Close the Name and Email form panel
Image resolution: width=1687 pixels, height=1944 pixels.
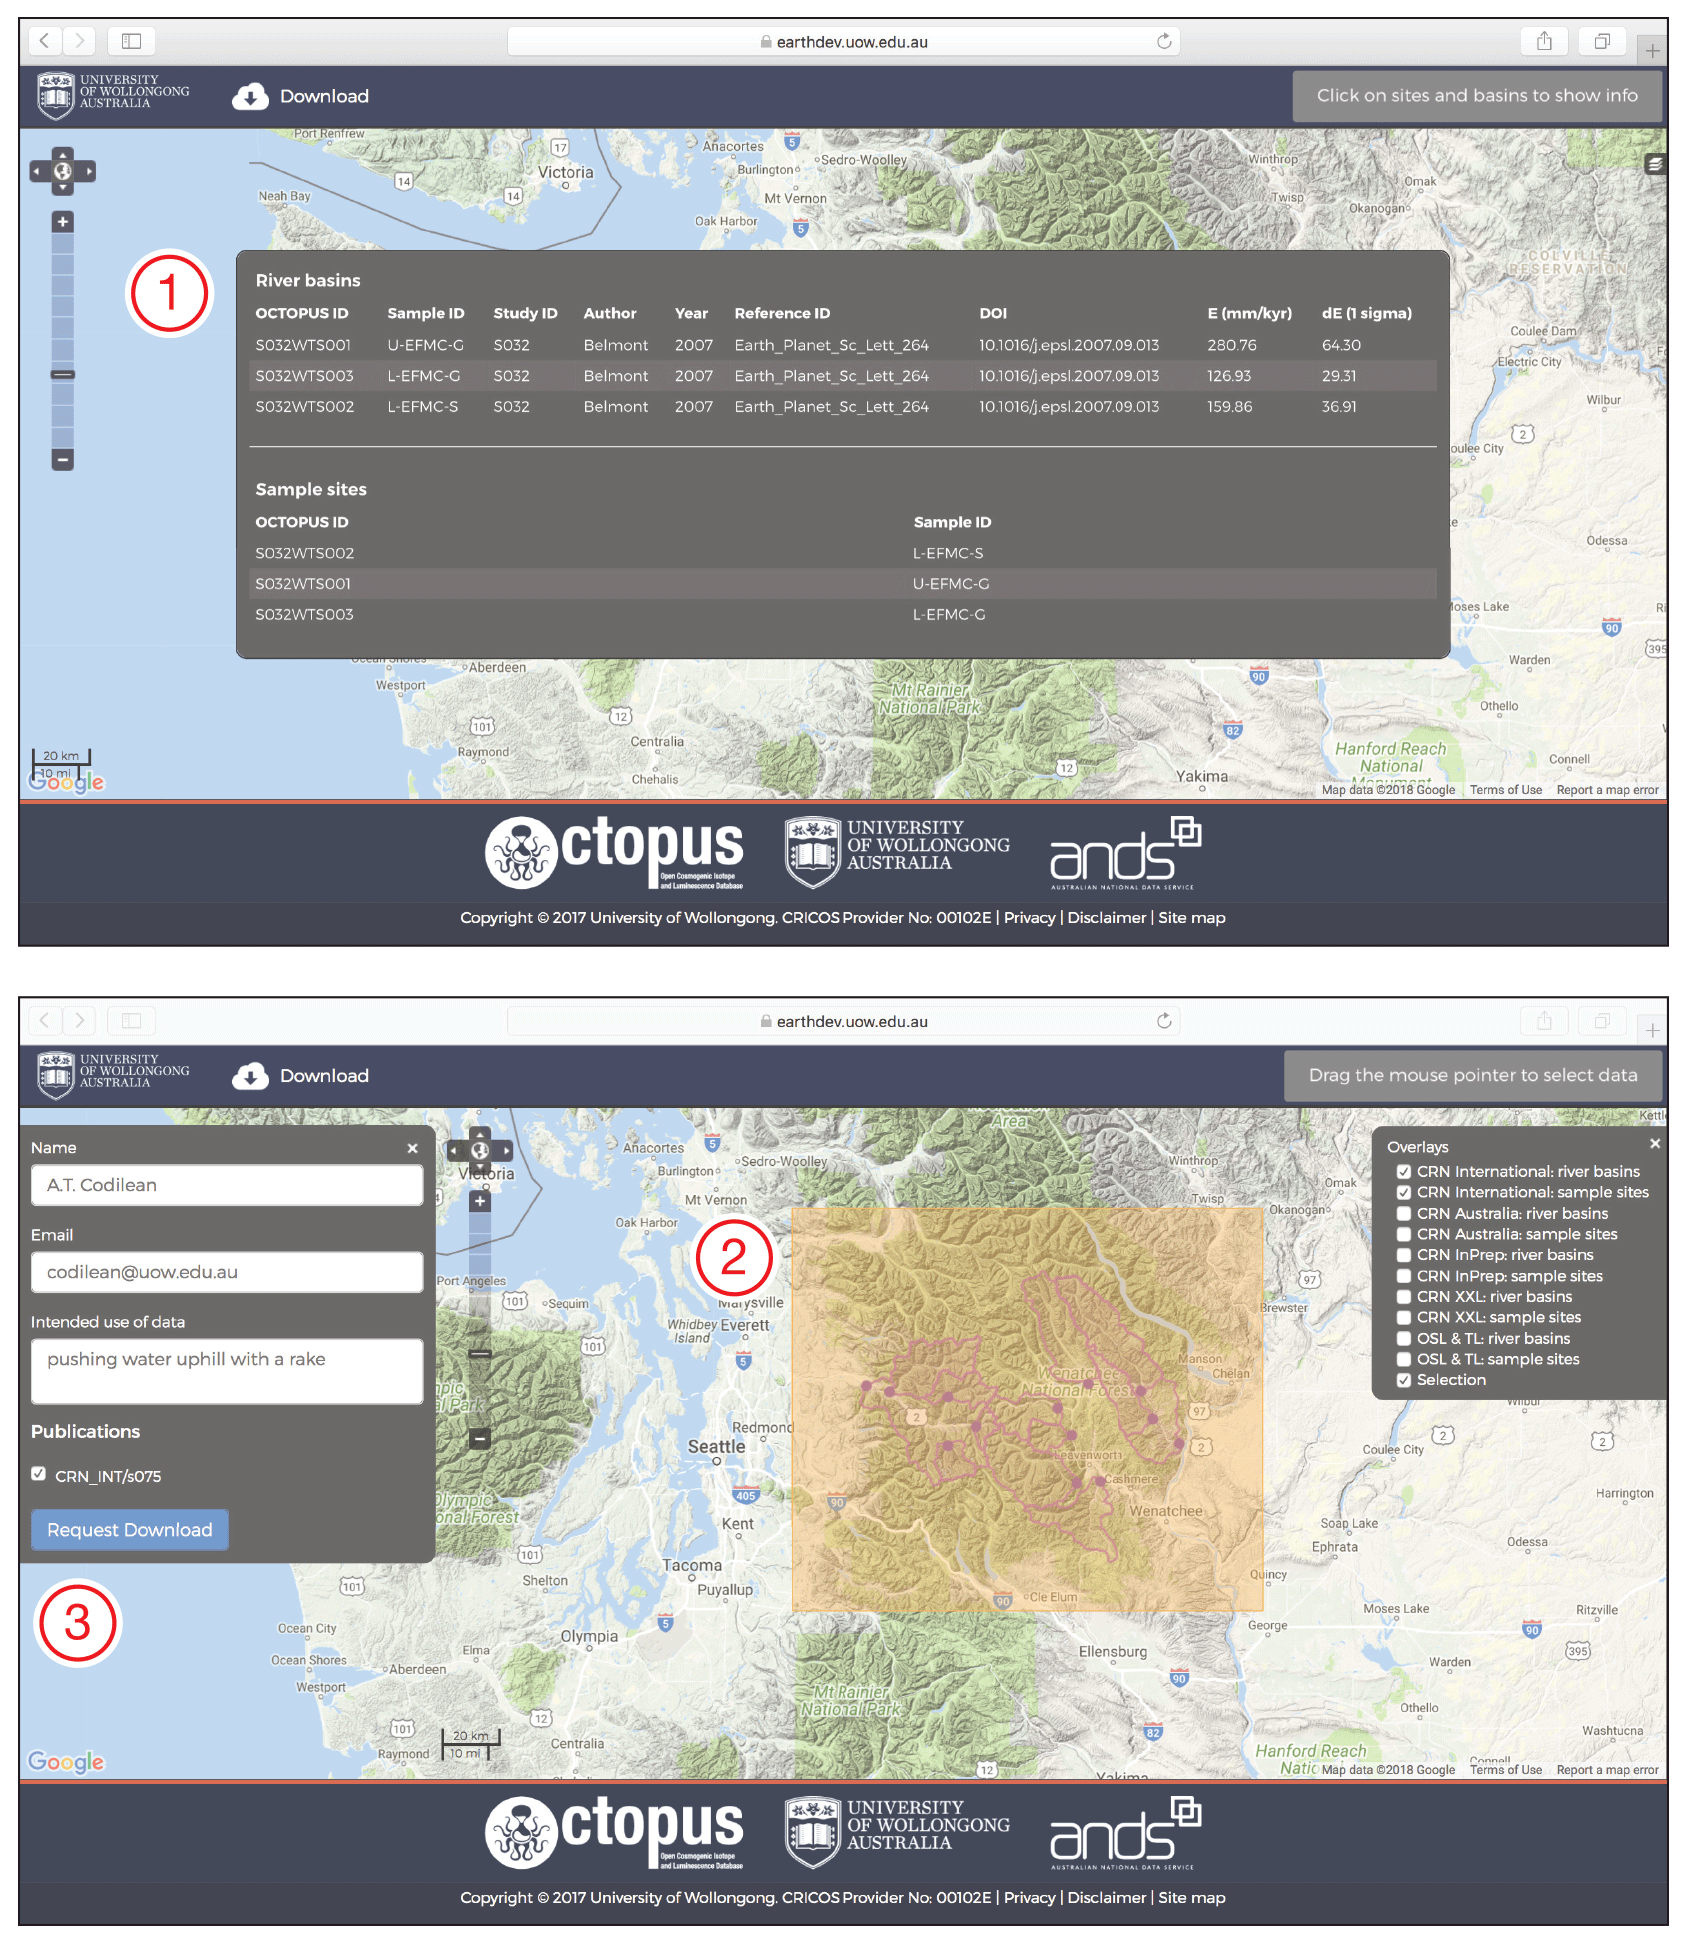click(x=412, y=1148)
